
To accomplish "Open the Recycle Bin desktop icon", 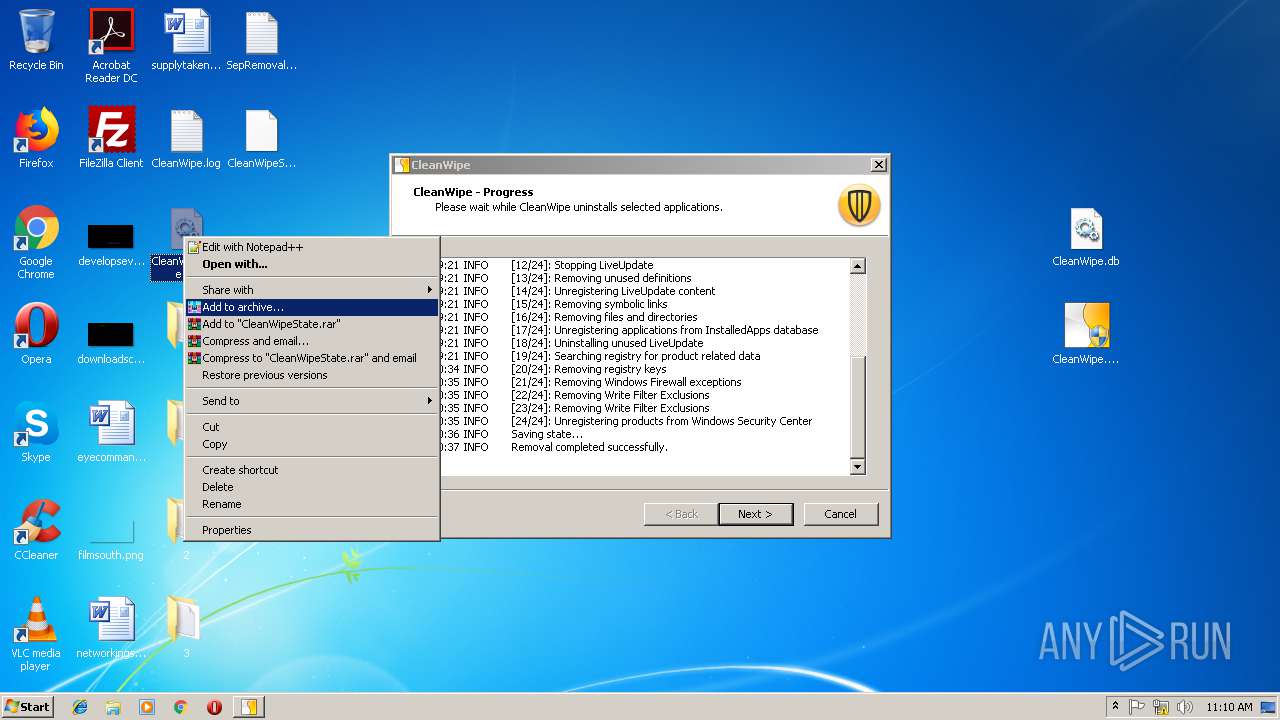I will click(x=36, y=40).
